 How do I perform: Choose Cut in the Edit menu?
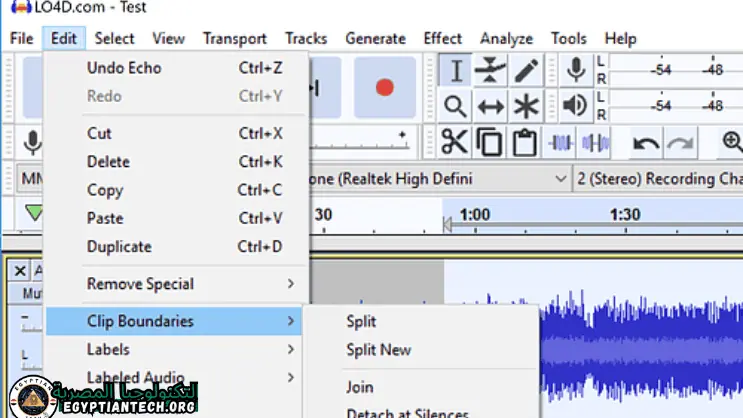pos(174,134)
